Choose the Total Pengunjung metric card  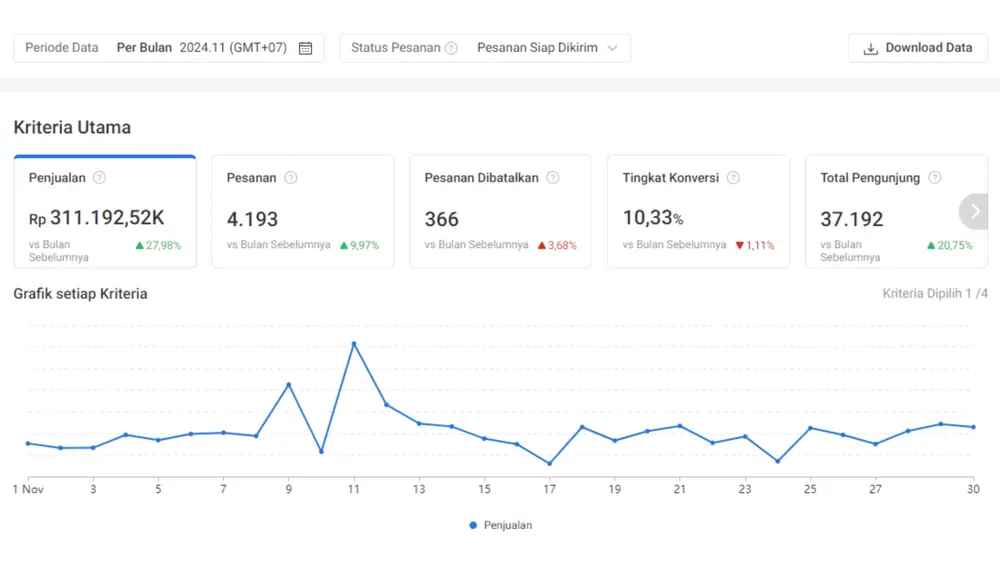coord(885,212)
